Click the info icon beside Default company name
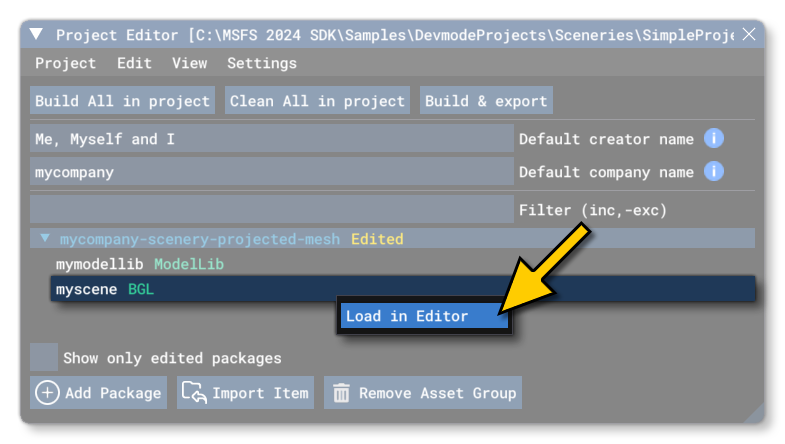785x444 pixels. (x=714, y=172)
